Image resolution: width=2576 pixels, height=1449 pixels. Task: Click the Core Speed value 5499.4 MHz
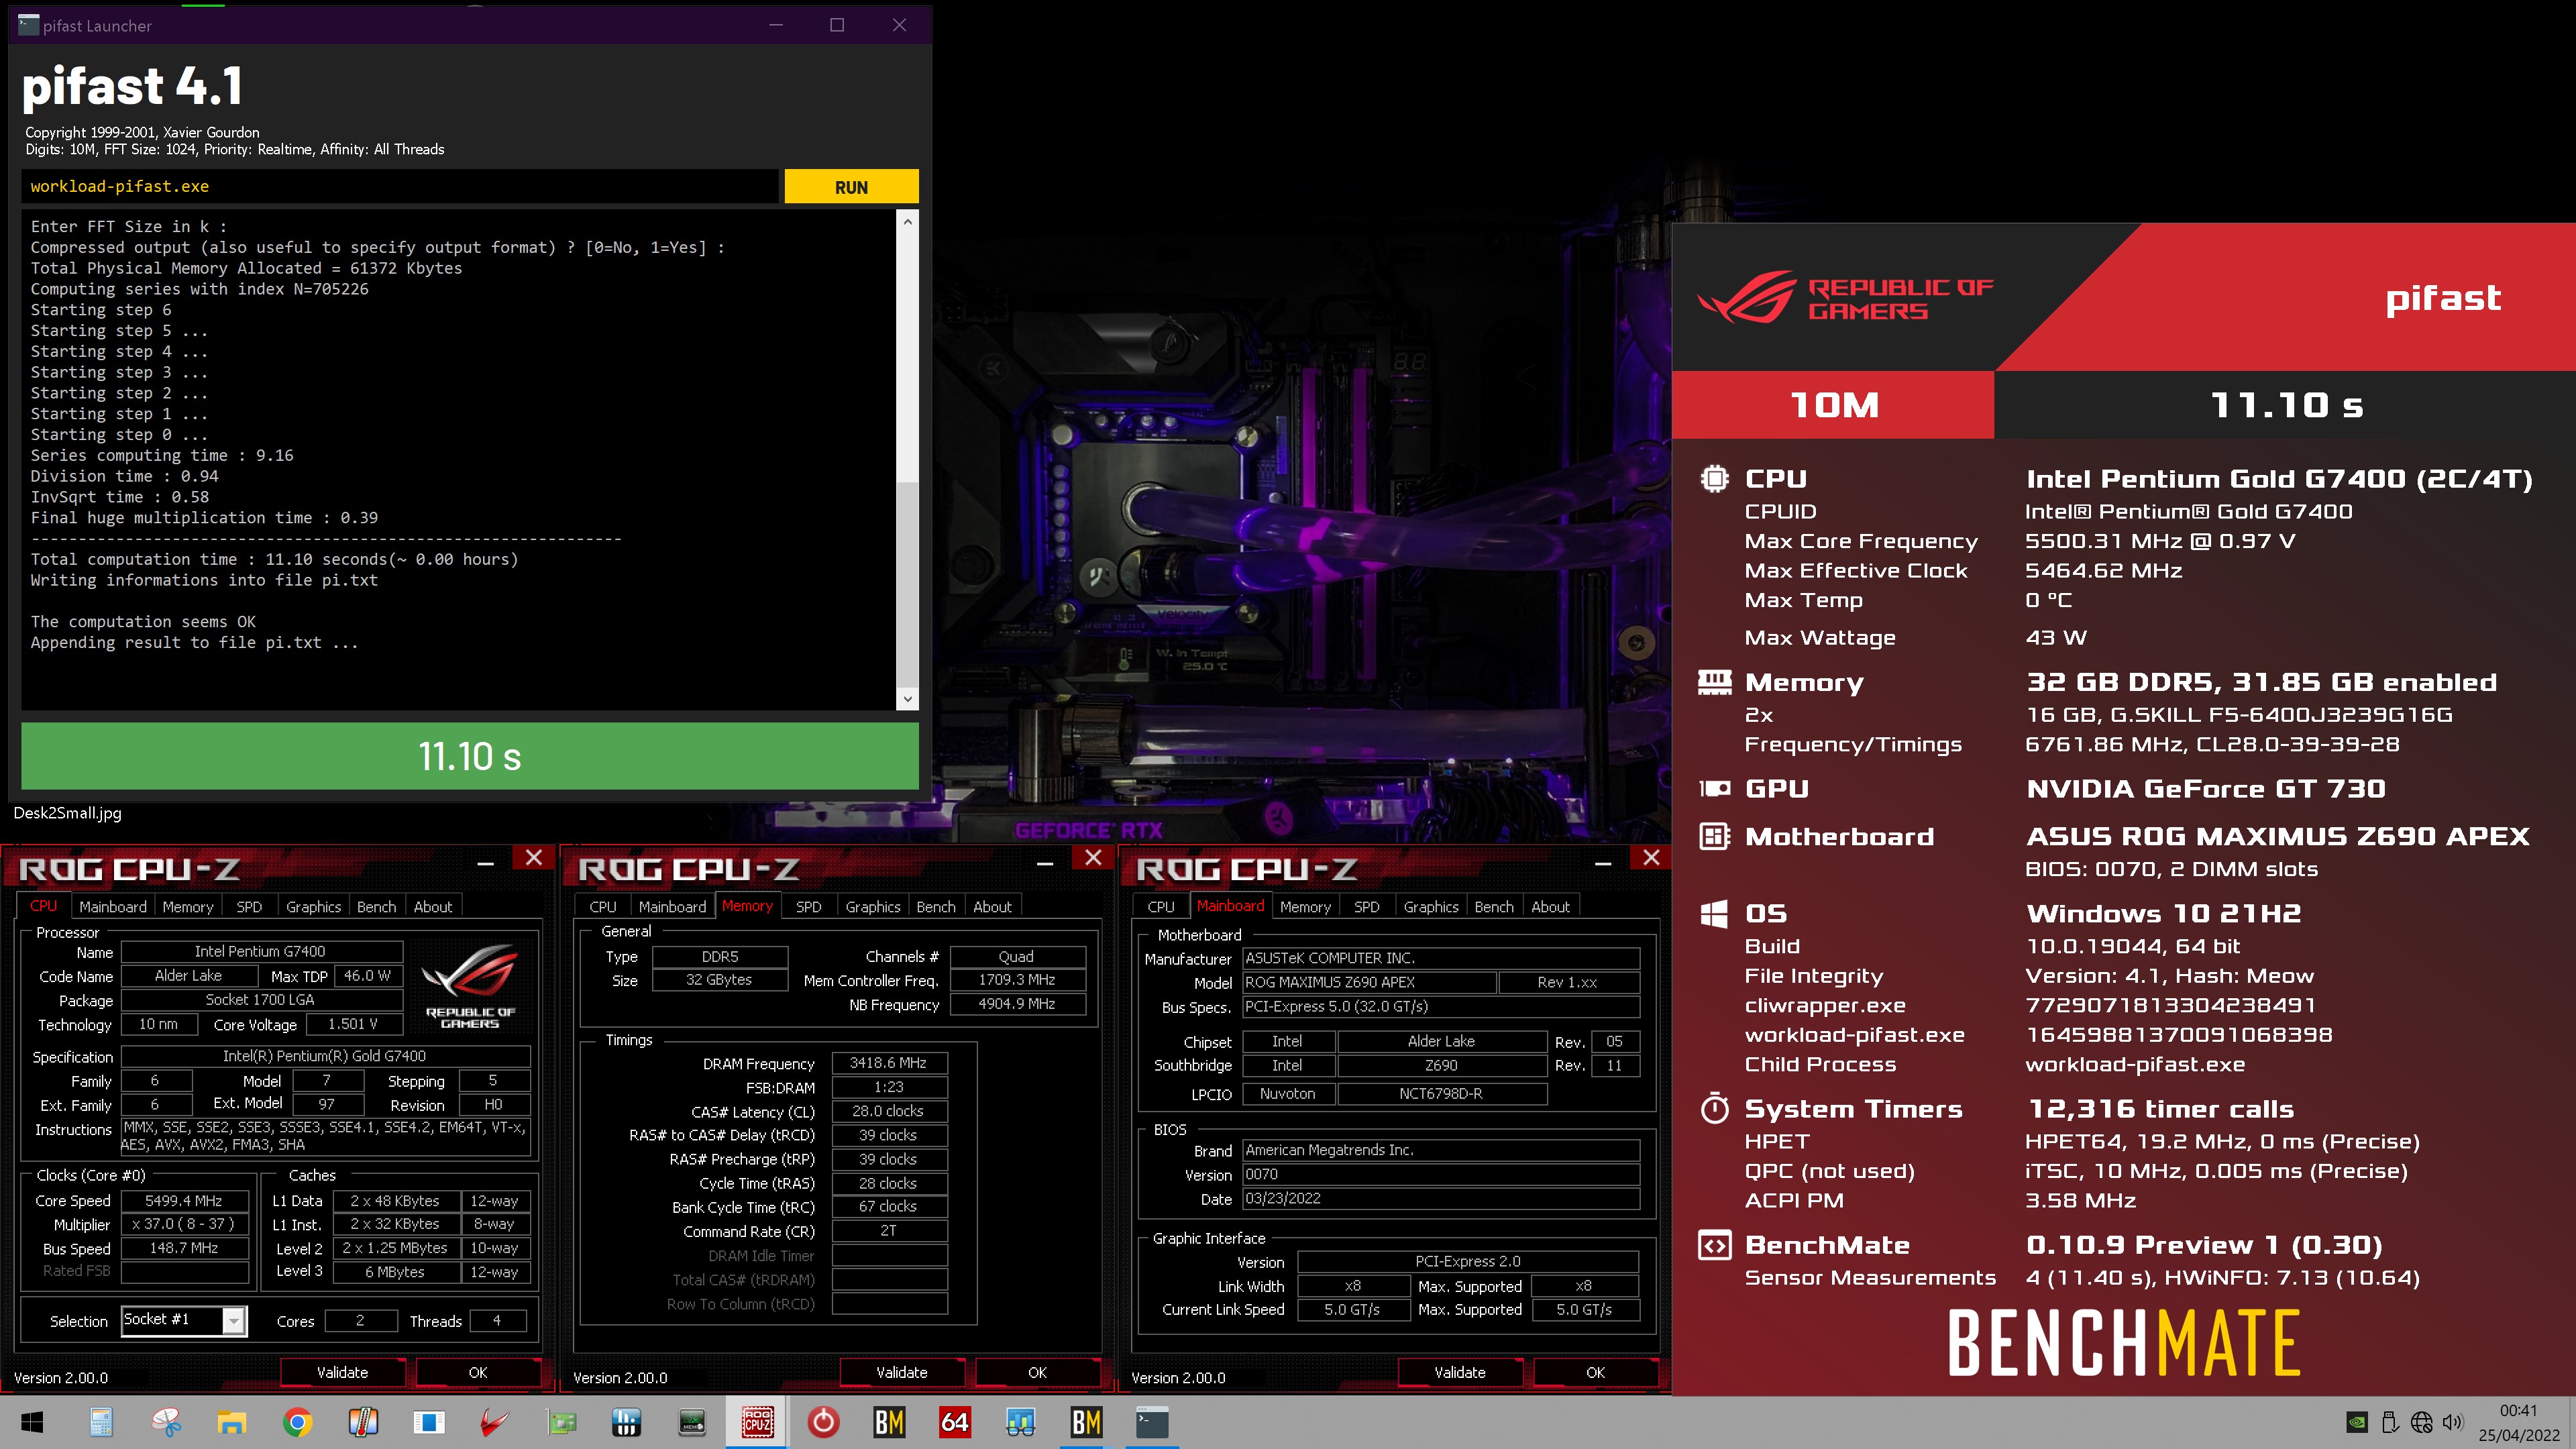pos(184,1200)
